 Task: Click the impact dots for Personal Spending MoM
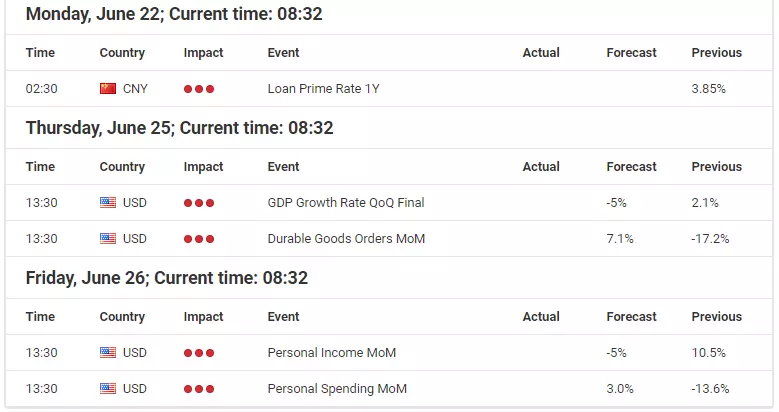click(x=199, y=389)
